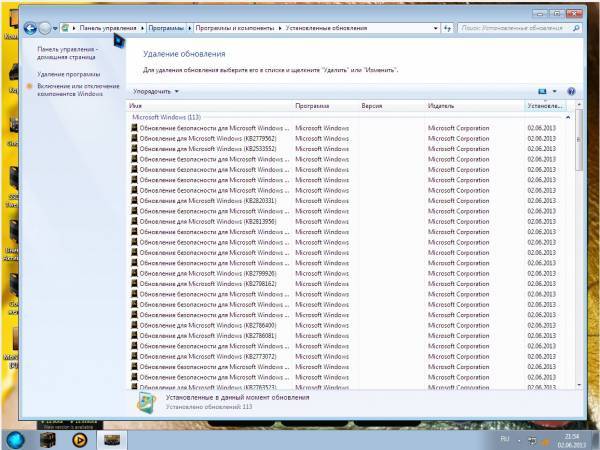Click the search magnifier icon
Viewport: 600px width, 450px height.
point(576,28)
